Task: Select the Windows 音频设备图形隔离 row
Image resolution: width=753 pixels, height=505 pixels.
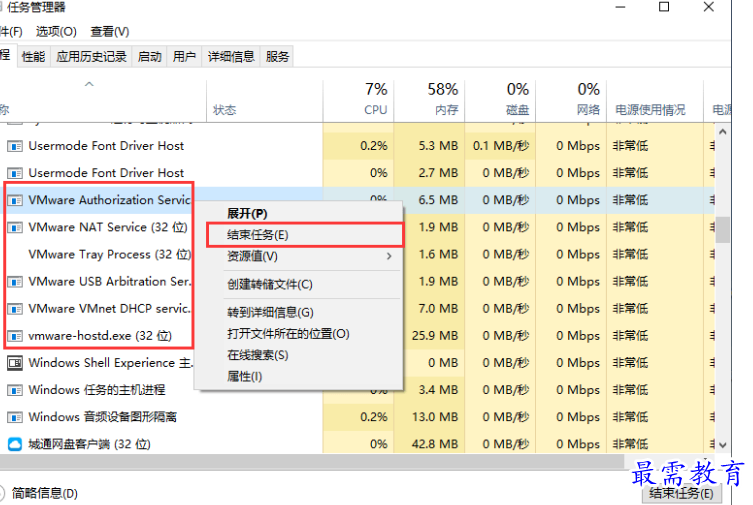Action: click(357, 417)
